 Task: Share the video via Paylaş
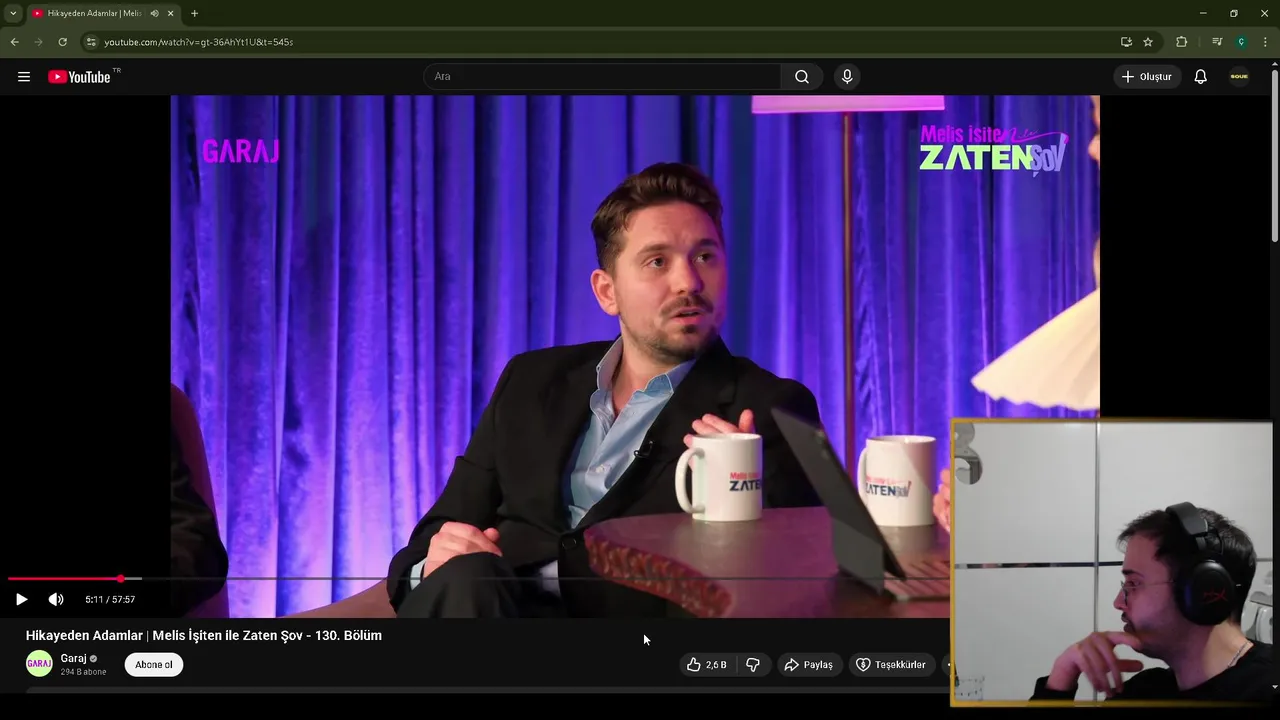[x=808, y=665]
